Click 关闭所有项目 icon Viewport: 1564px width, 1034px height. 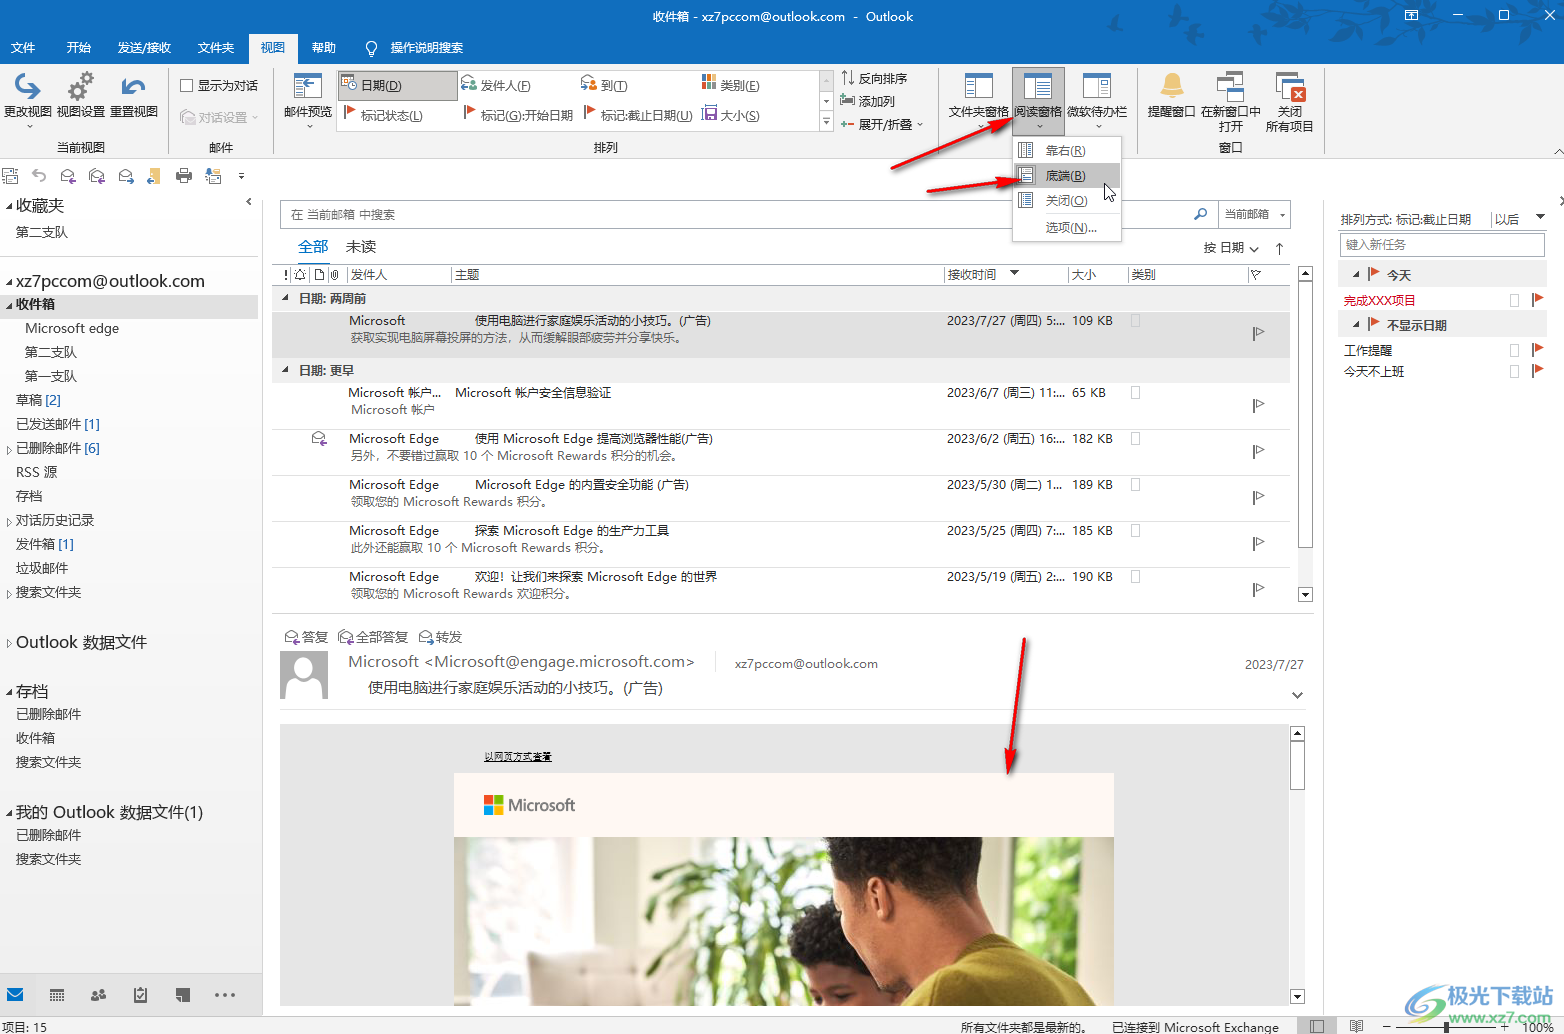(1290, 86)
